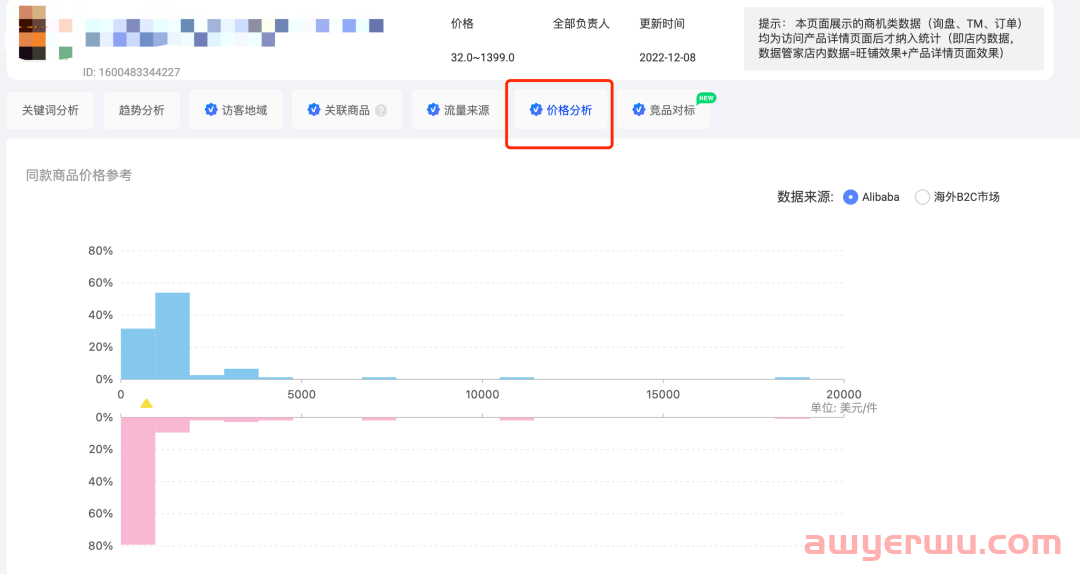Click the large pink bar in lower chart
The height and width of the screenshot is (574, 1080).
coord(138,480)
